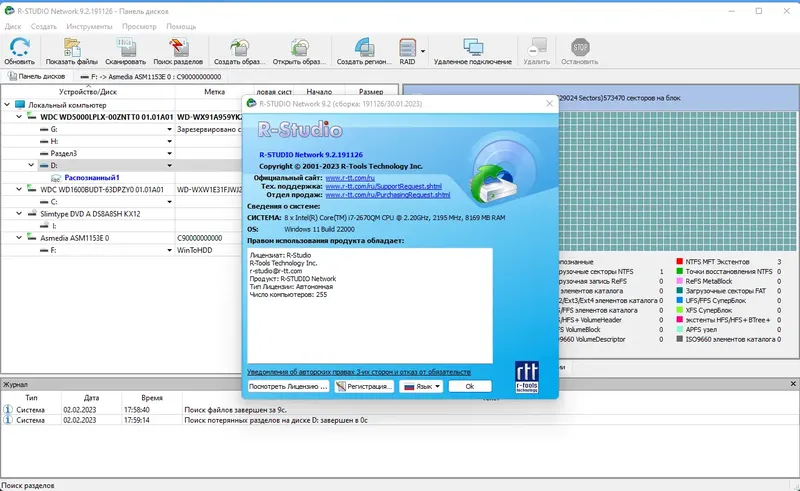
Task: Click the Обновить refresh toolbar icon
Action: pos(19,47)
